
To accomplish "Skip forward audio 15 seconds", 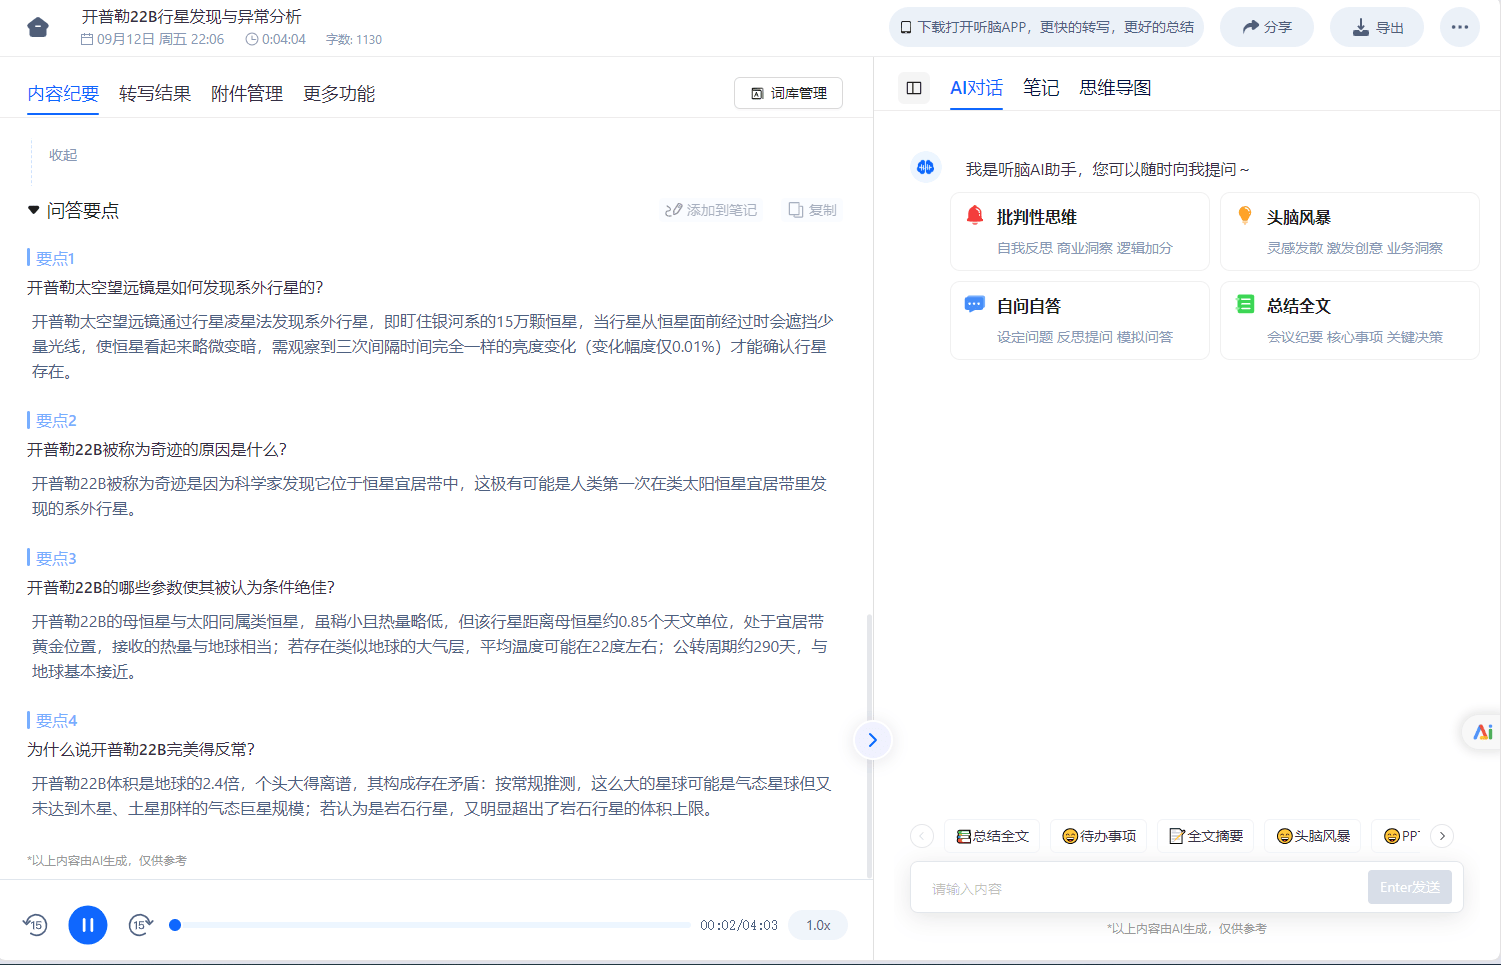I will (x=141, y=925).
